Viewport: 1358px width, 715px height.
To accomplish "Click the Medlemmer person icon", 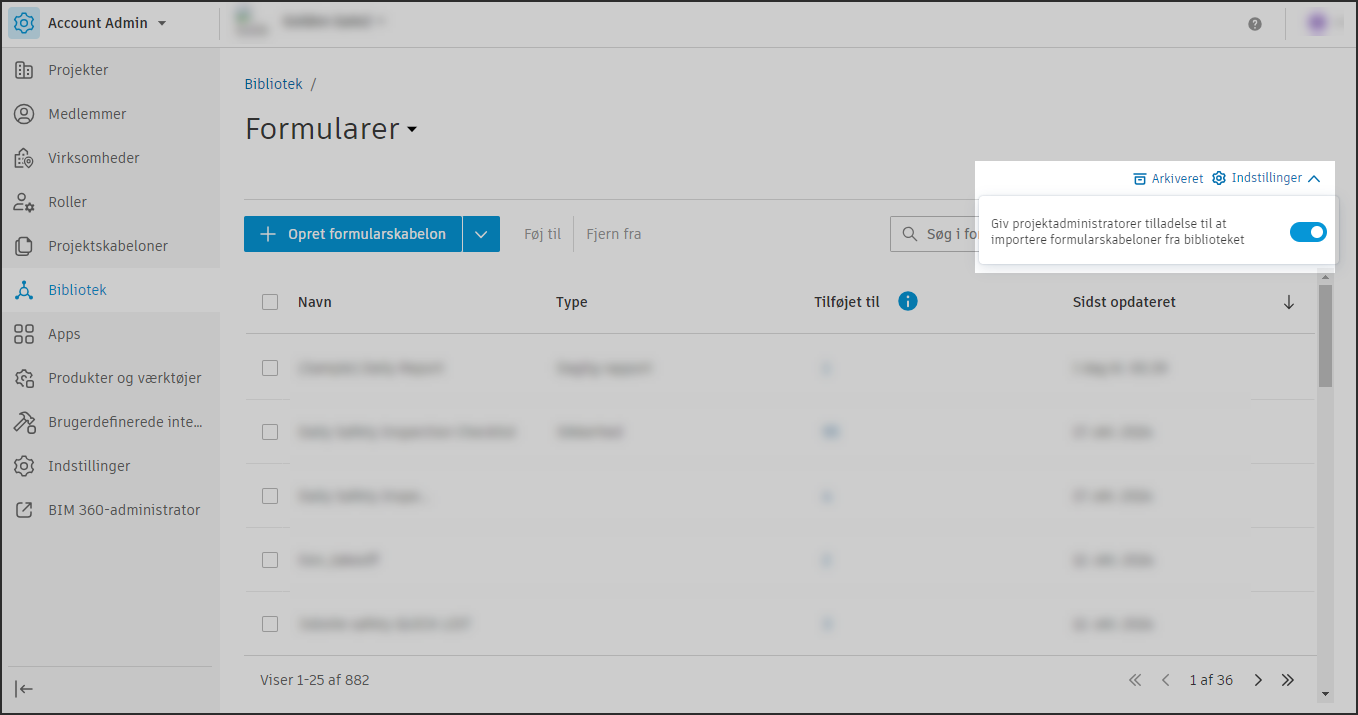I will tap(24, 114).
